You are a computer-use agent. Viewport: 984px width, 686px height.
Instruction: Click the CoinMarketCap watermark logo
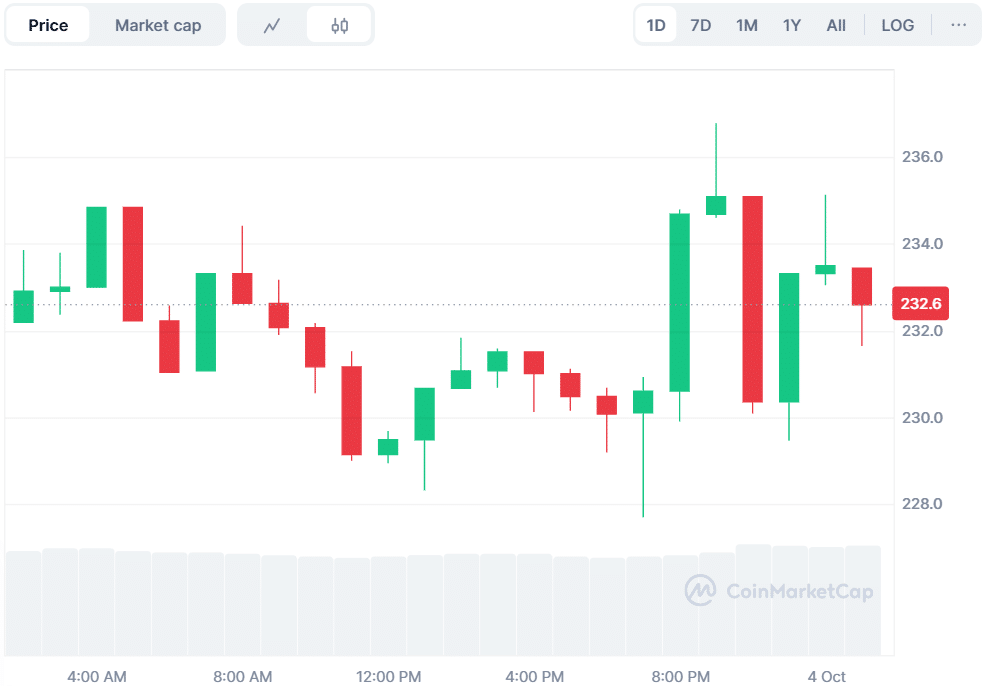[779, 590]
